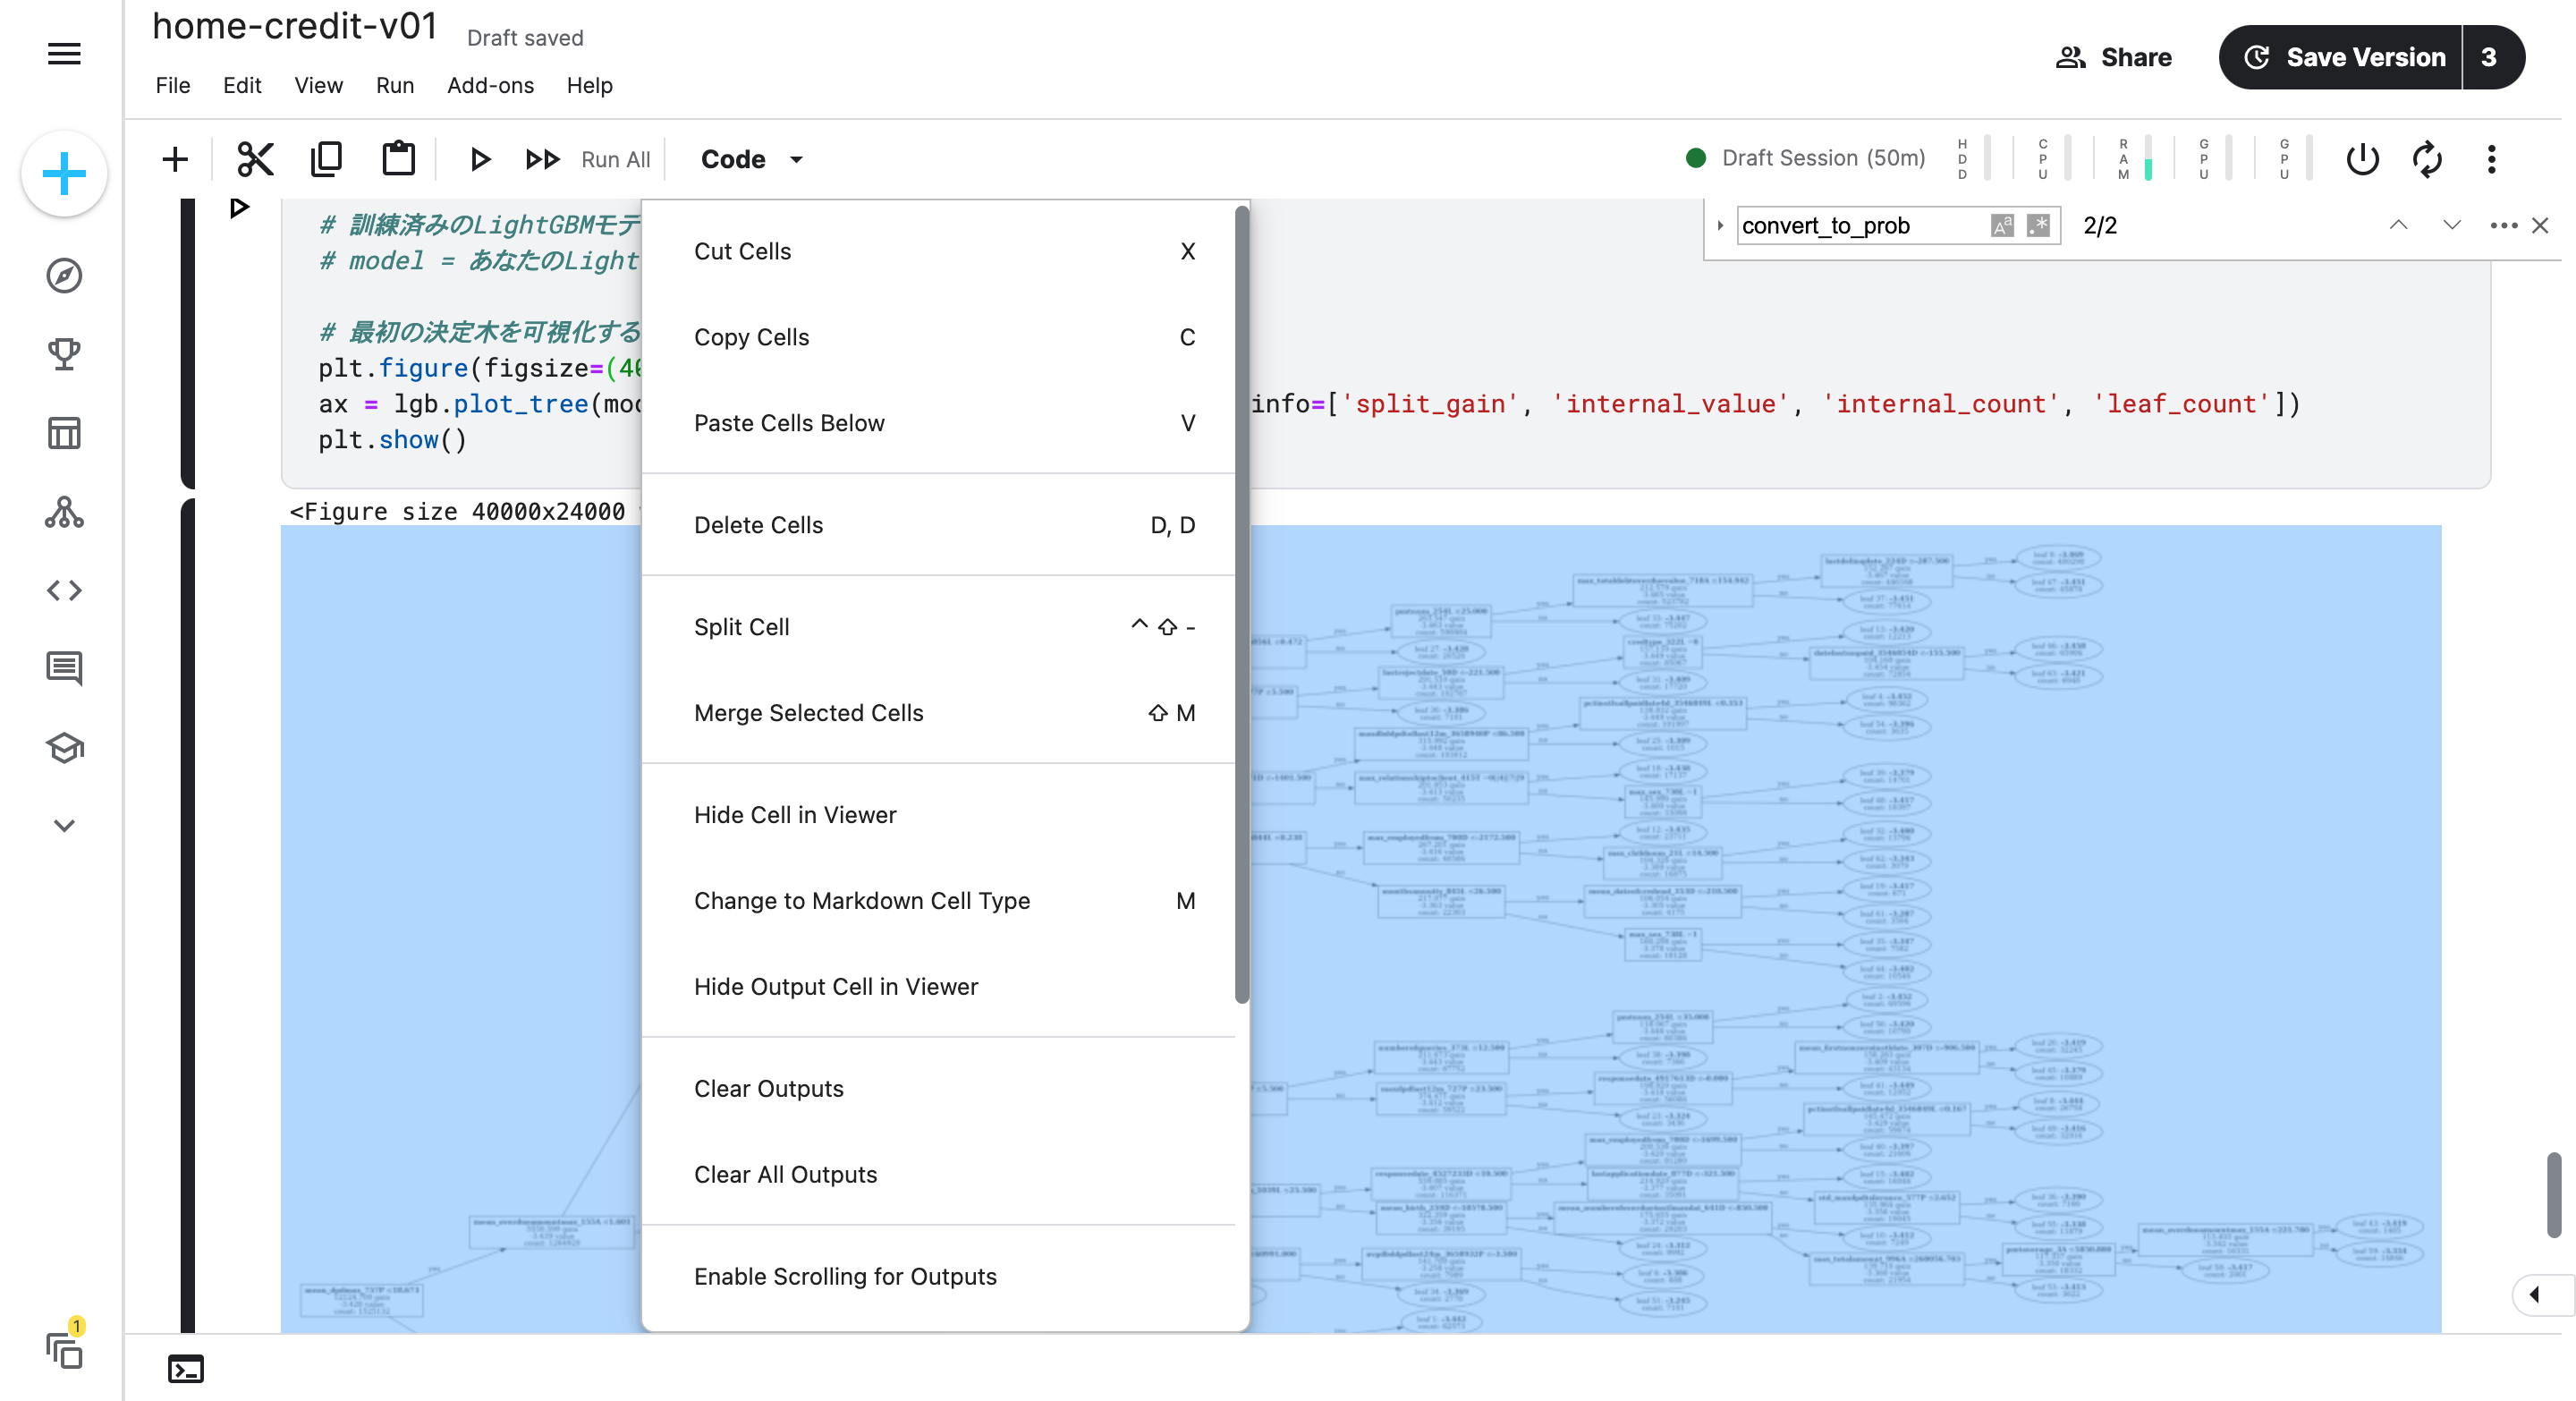Click the context menu scrollbar
This screenshot has width=2576, height=1401.
point(1241,604)
